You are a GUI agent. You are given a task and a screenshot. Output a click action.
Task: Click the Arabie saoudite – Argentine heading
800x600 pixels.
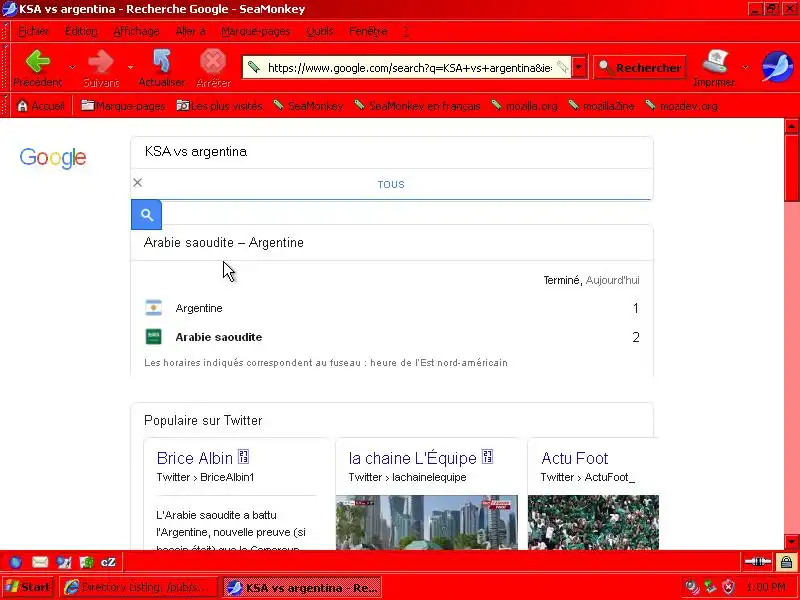pos(223,243)
